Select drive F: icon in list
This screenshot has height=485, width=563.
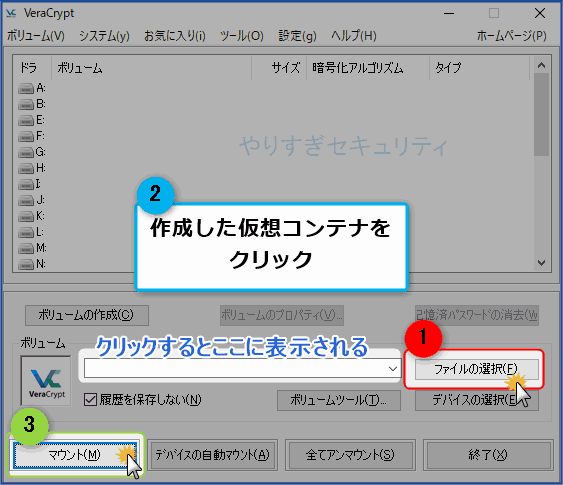[x=26, y=136]
